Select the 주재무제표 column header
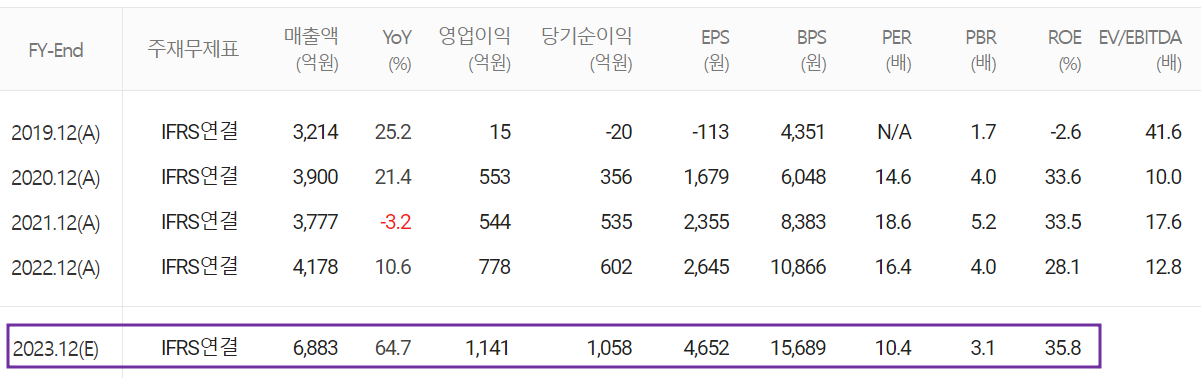Viewport: 1201px width, 378px height. click(x=192, y=50)
